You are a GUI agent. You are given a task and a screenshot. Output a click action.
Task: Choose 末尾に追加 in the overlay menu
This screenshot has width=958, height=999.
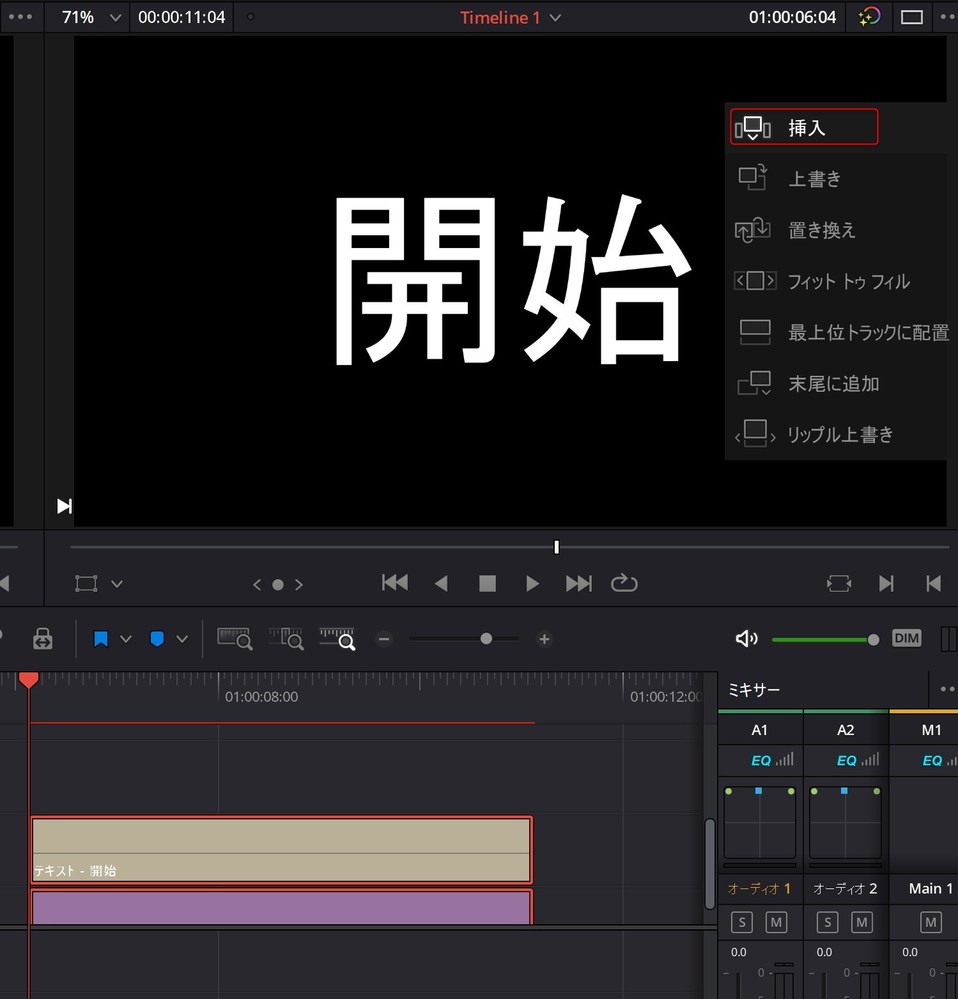click(x=832, y=383)
